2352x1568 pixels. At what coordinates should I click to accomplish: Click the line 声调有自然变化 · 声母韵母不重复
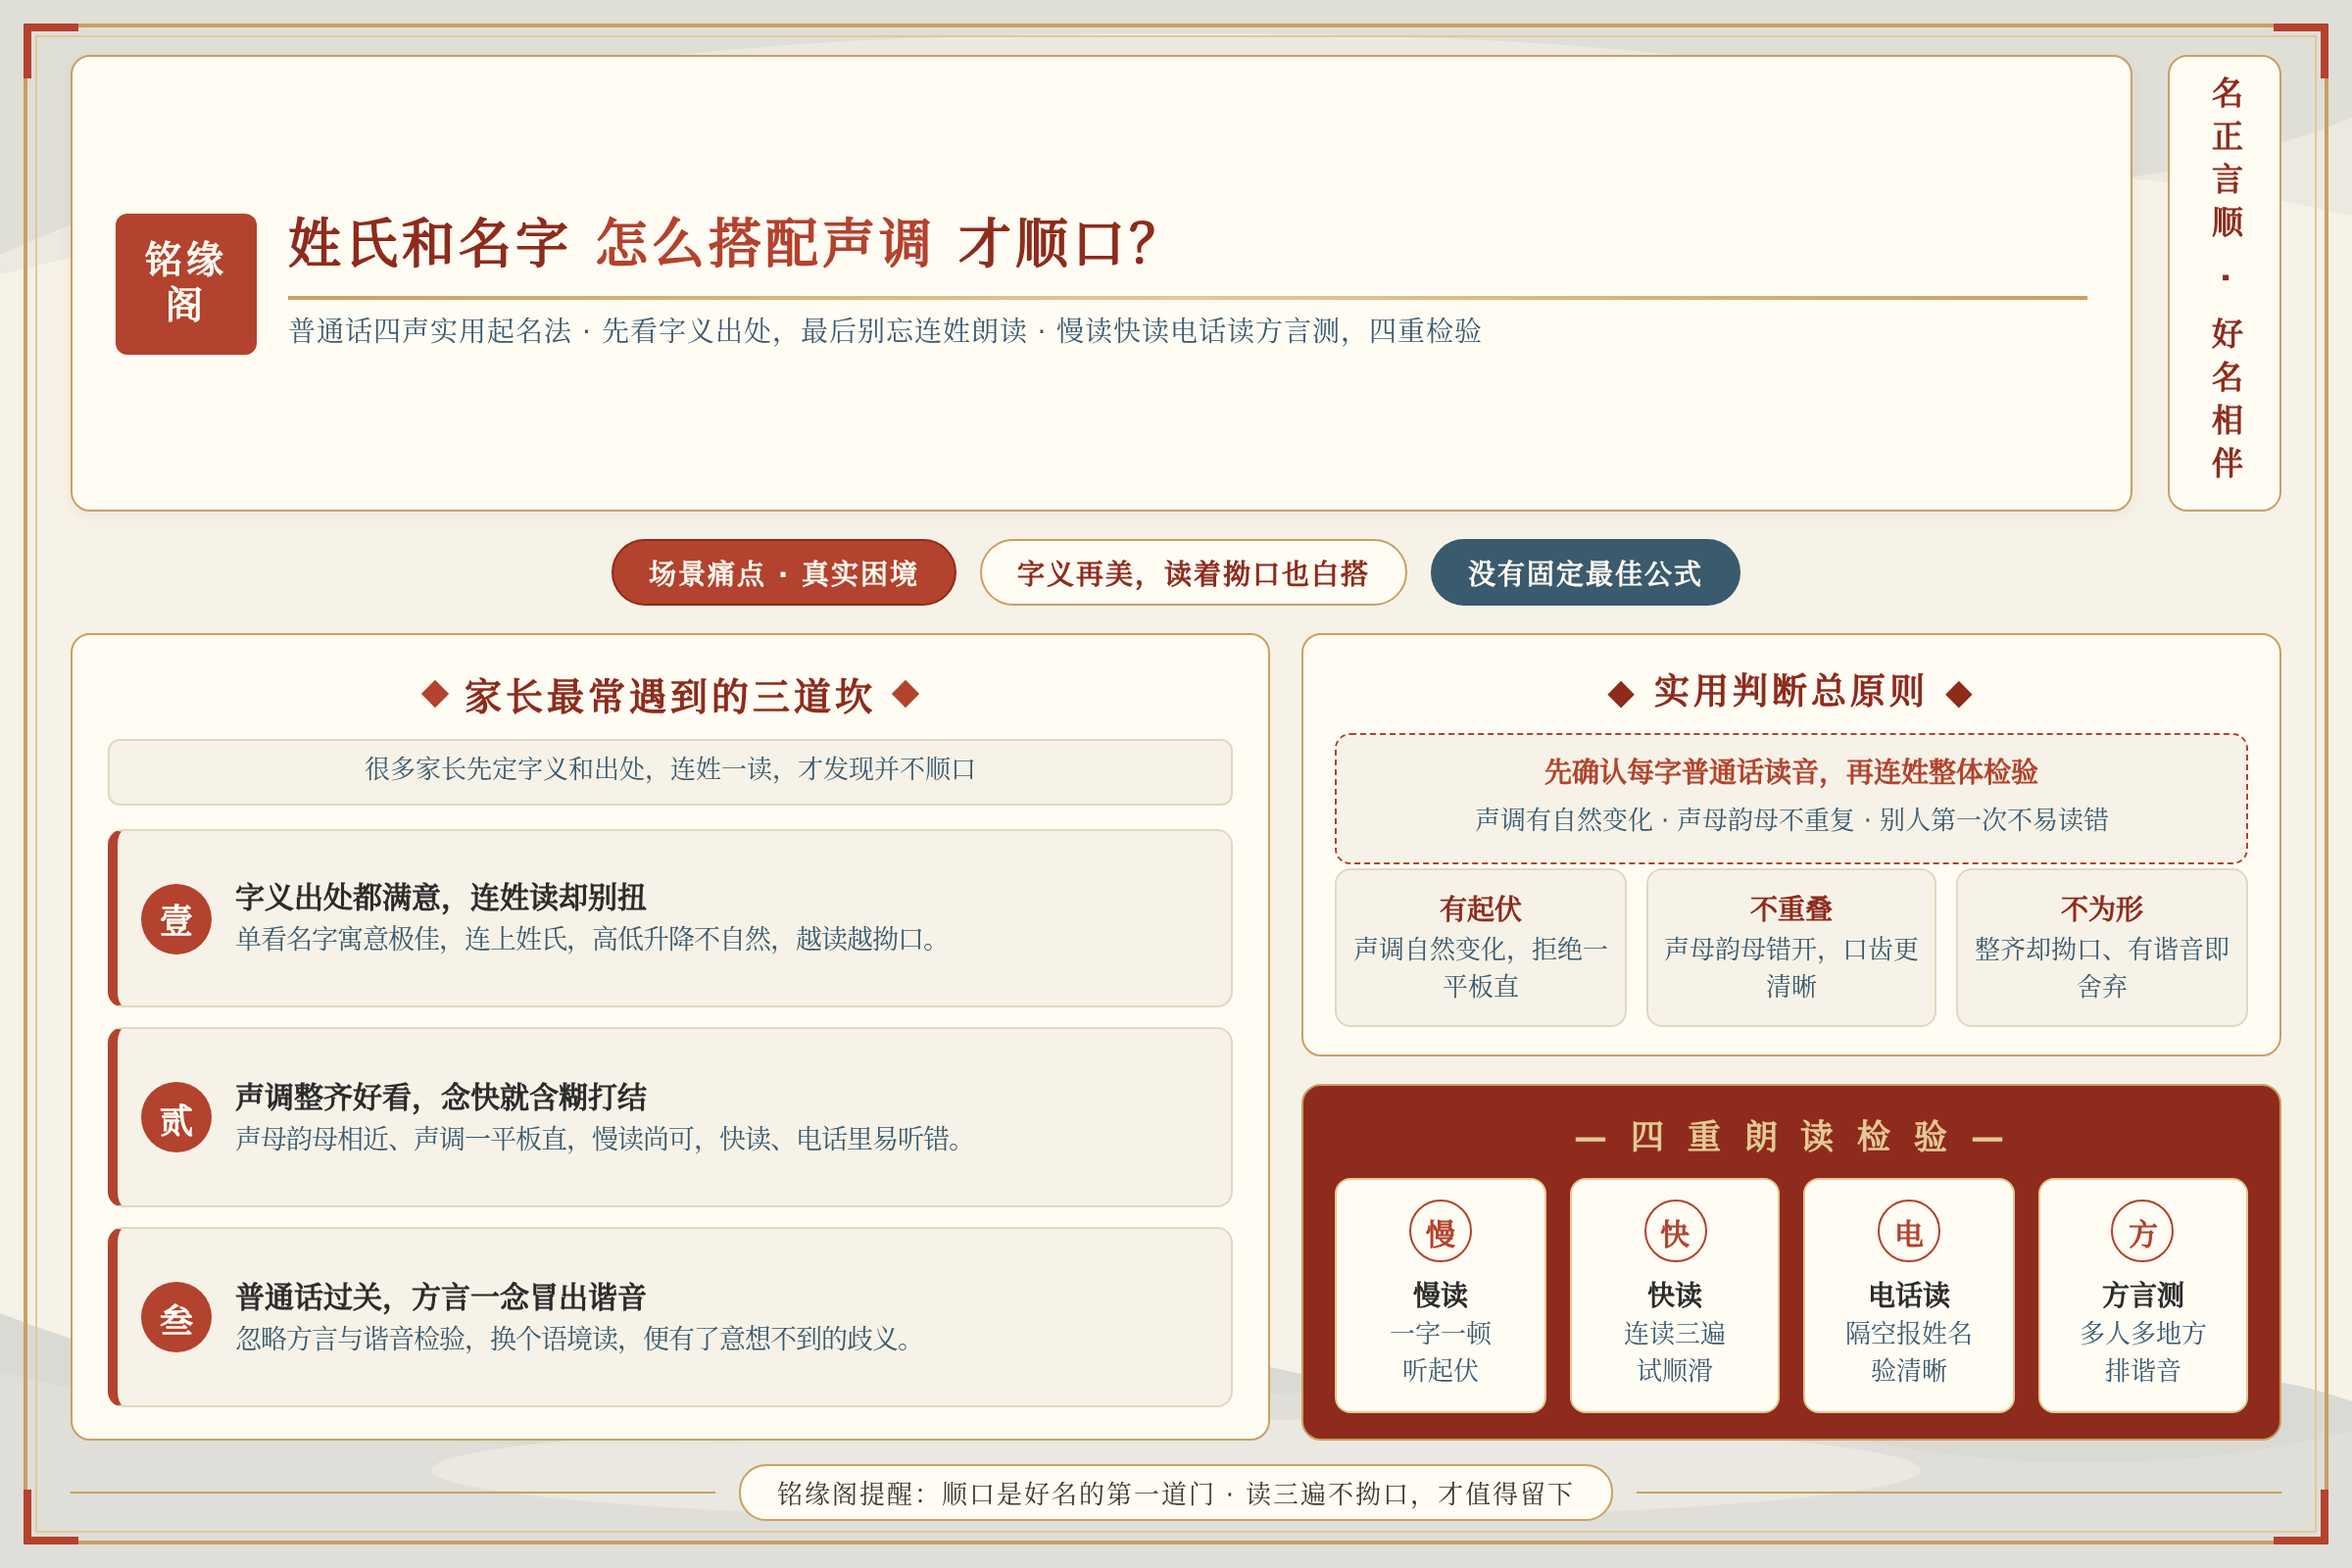tap(1791, 820)
